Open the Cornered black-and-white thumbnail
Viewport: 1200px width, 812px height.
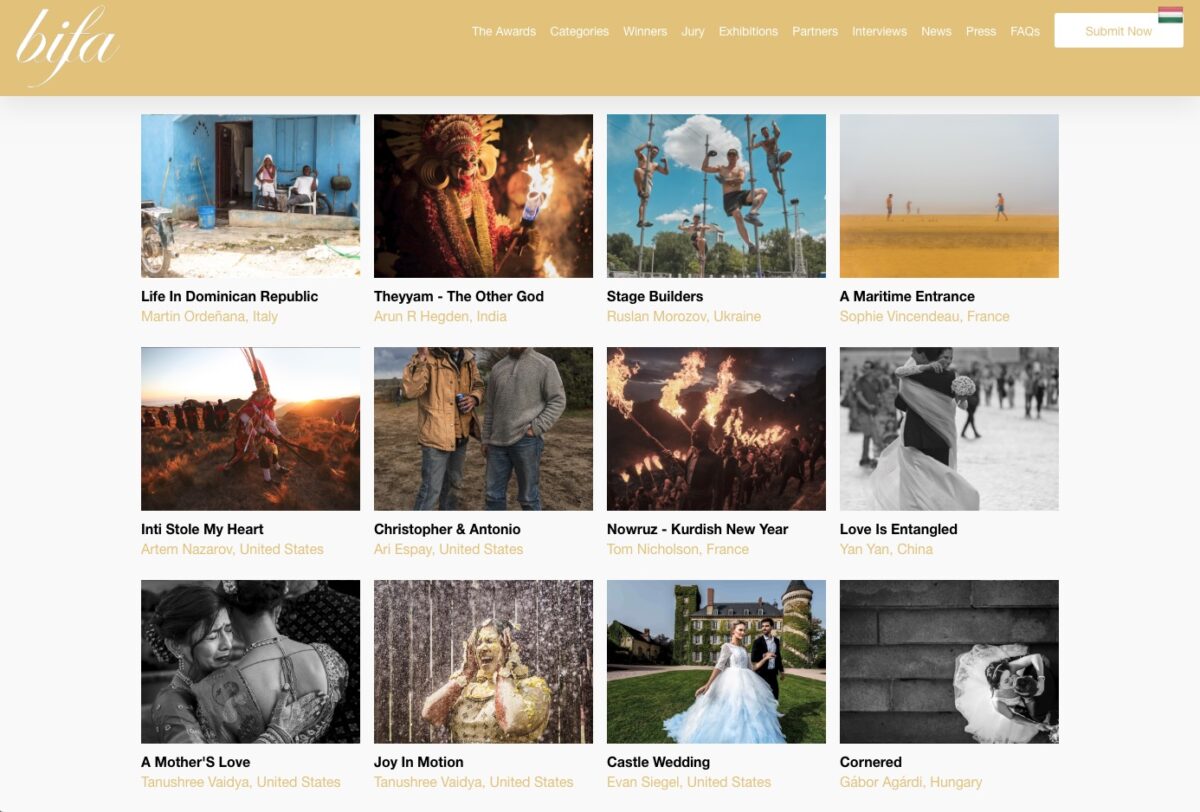949,661
